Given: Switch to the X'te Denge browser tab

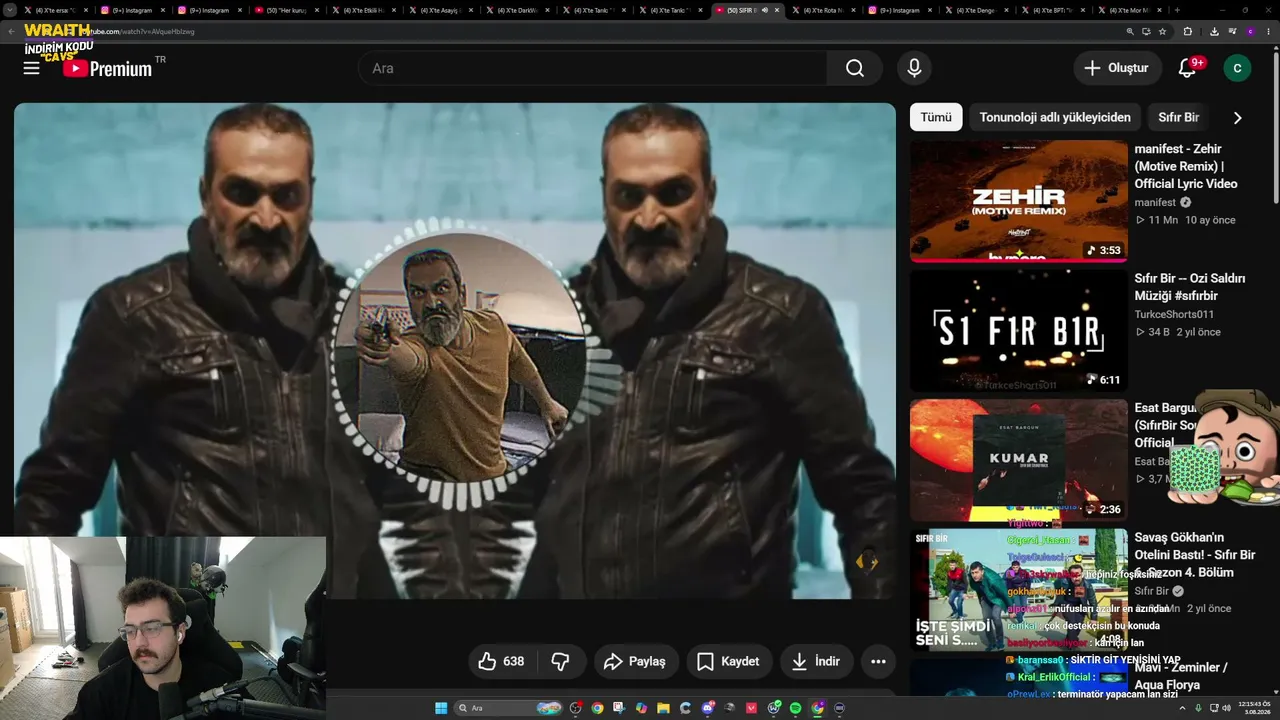Looking at the screenshot, I should [x=978, y=10].
